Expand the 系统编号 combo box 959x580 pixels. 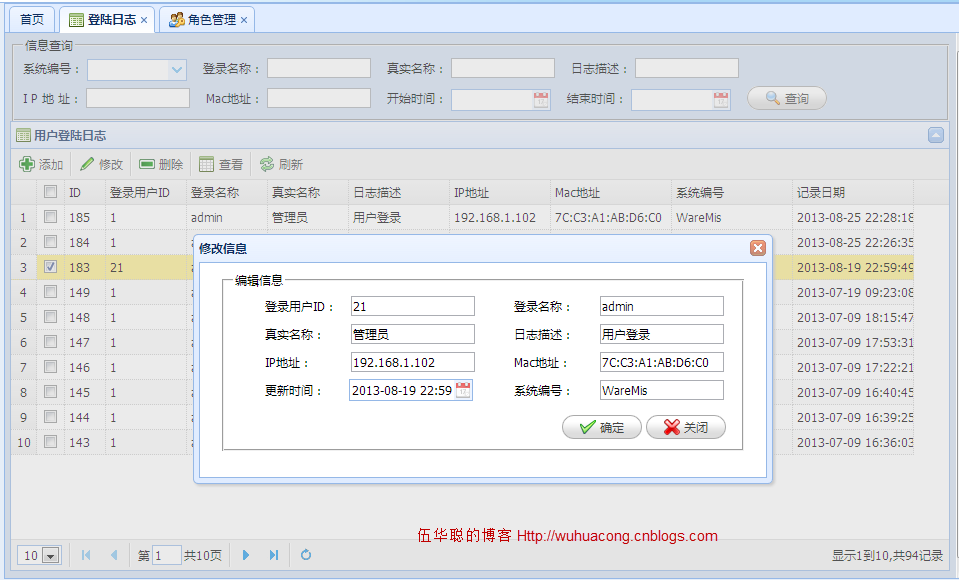click(177, 70)
